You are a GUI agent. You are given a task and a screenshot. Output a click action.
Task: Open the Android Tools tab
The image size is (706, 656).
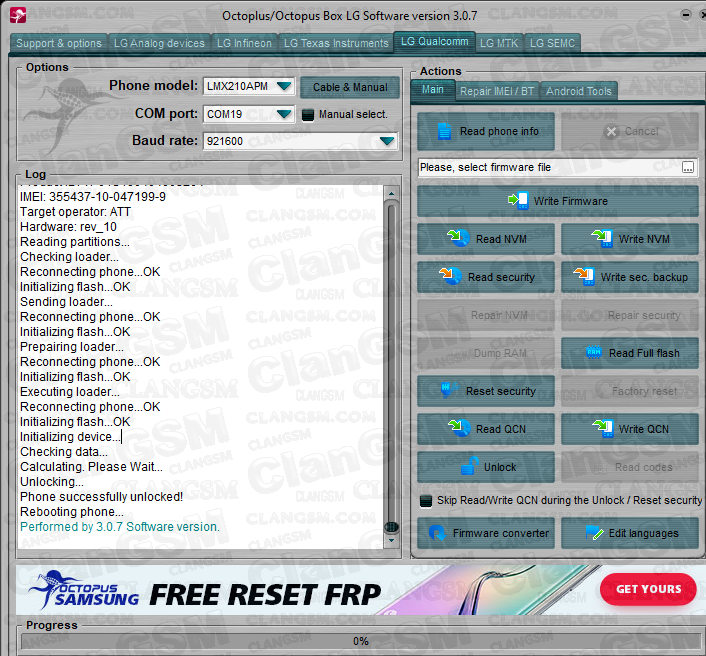(x=579, y=91)
